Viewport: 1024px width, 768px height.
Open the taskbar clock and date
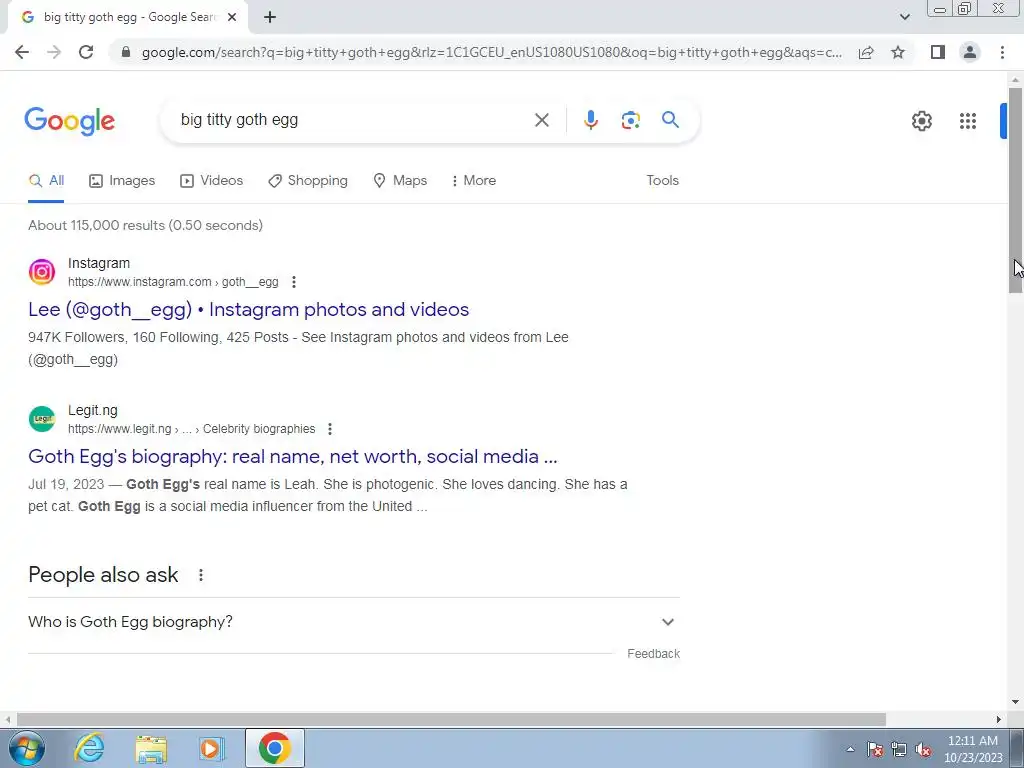pyautogui.click(x=973, y=749)
